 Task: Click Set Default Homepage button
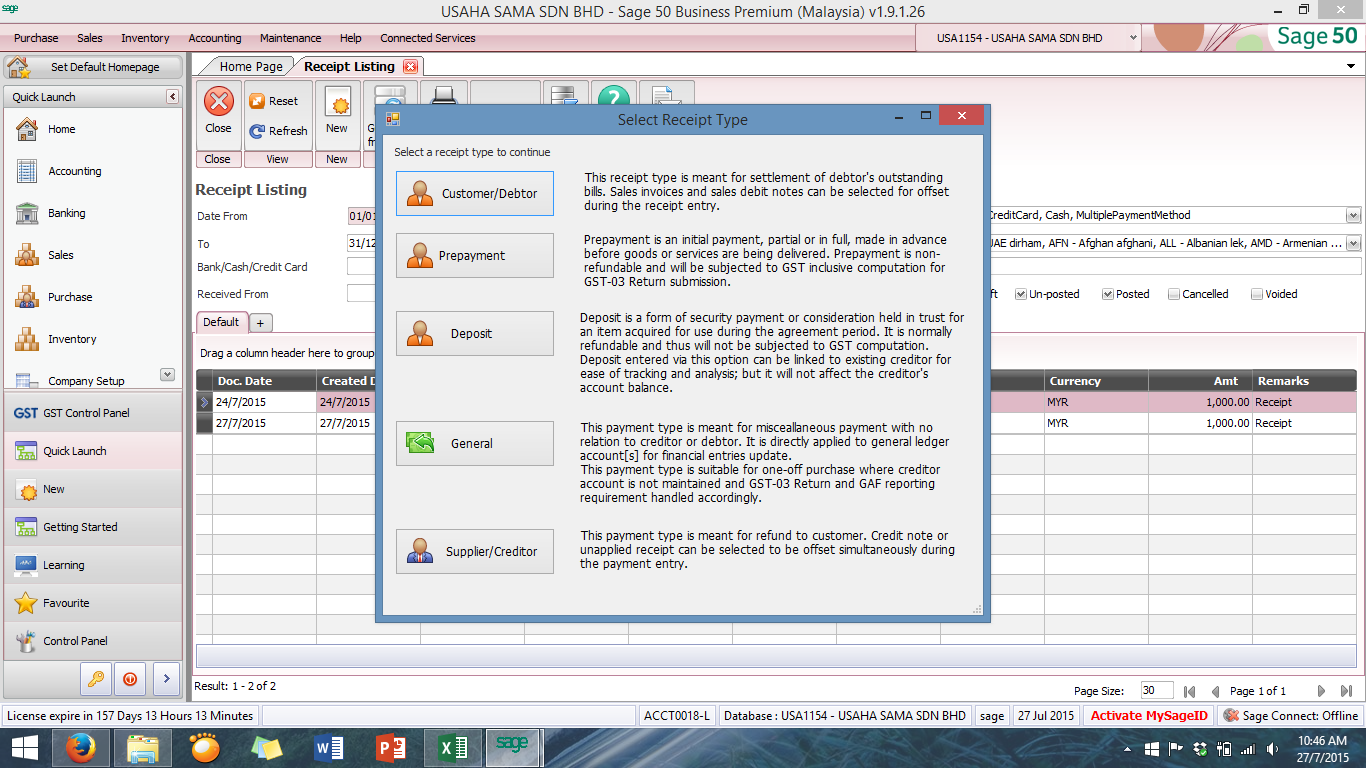tap(94, 67)
